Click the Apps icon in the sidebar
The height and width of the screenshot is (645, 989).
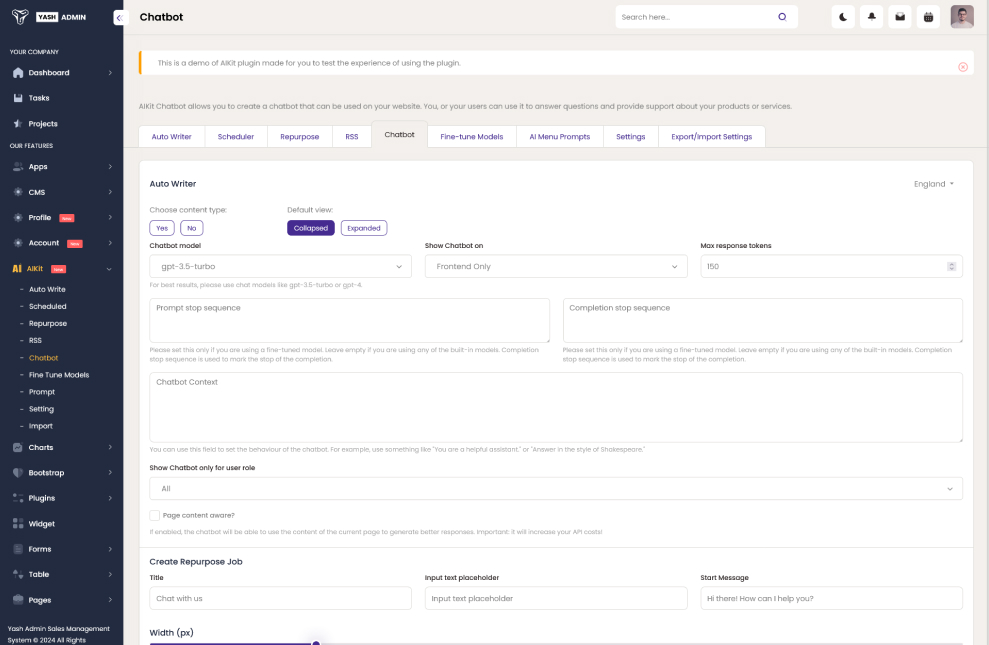tap(18, 166)
